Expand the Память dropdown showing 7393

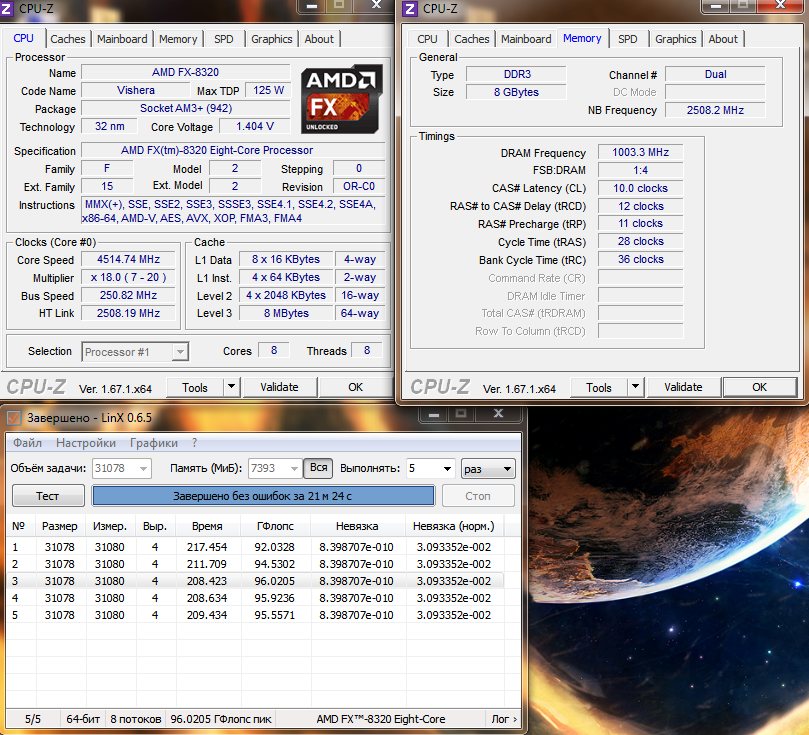pyautogui.click(x=294, y=469)
